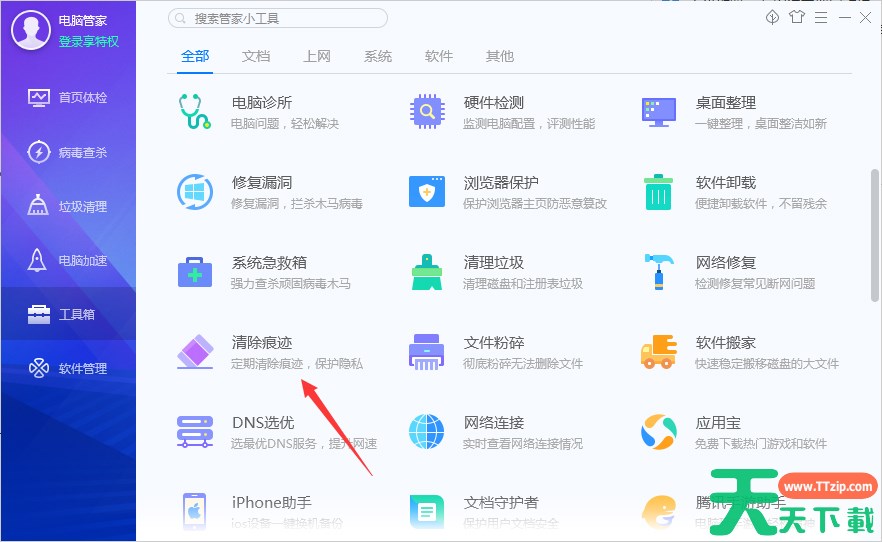The height and width of the screenshot is (542, 882).
Task: Switch to the 其他 tab
Action: [x=500, y=56]
